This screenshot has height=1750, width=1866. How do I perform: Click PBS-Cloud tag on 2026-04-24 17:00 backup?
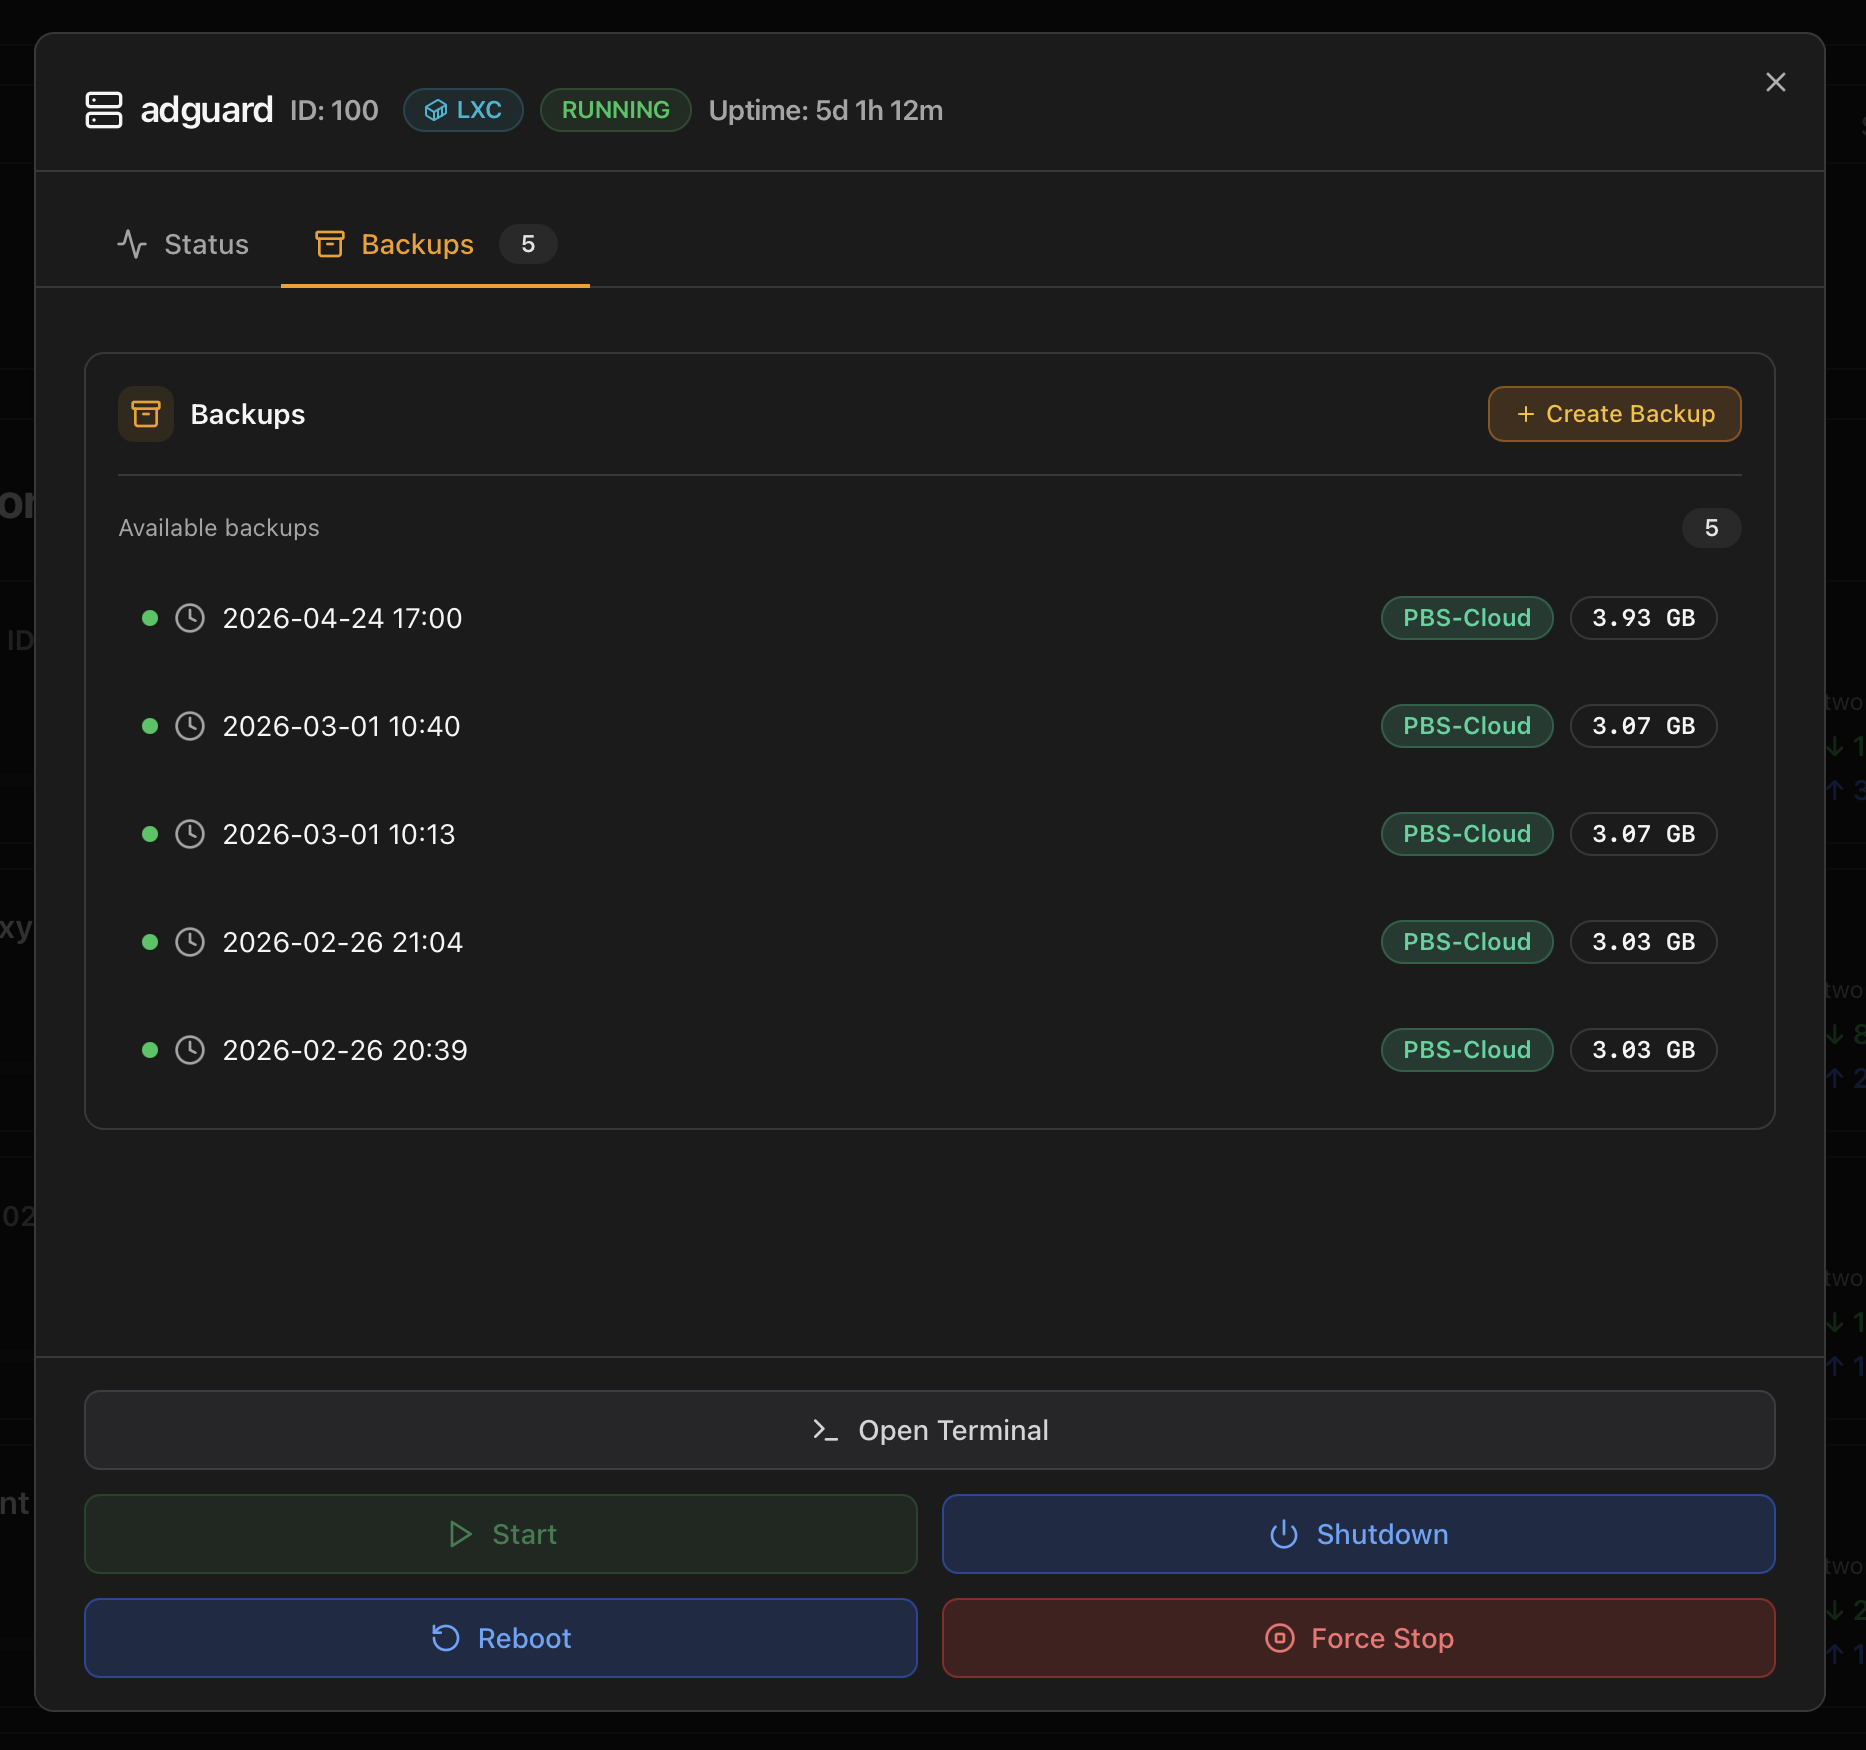(1467, 618)
